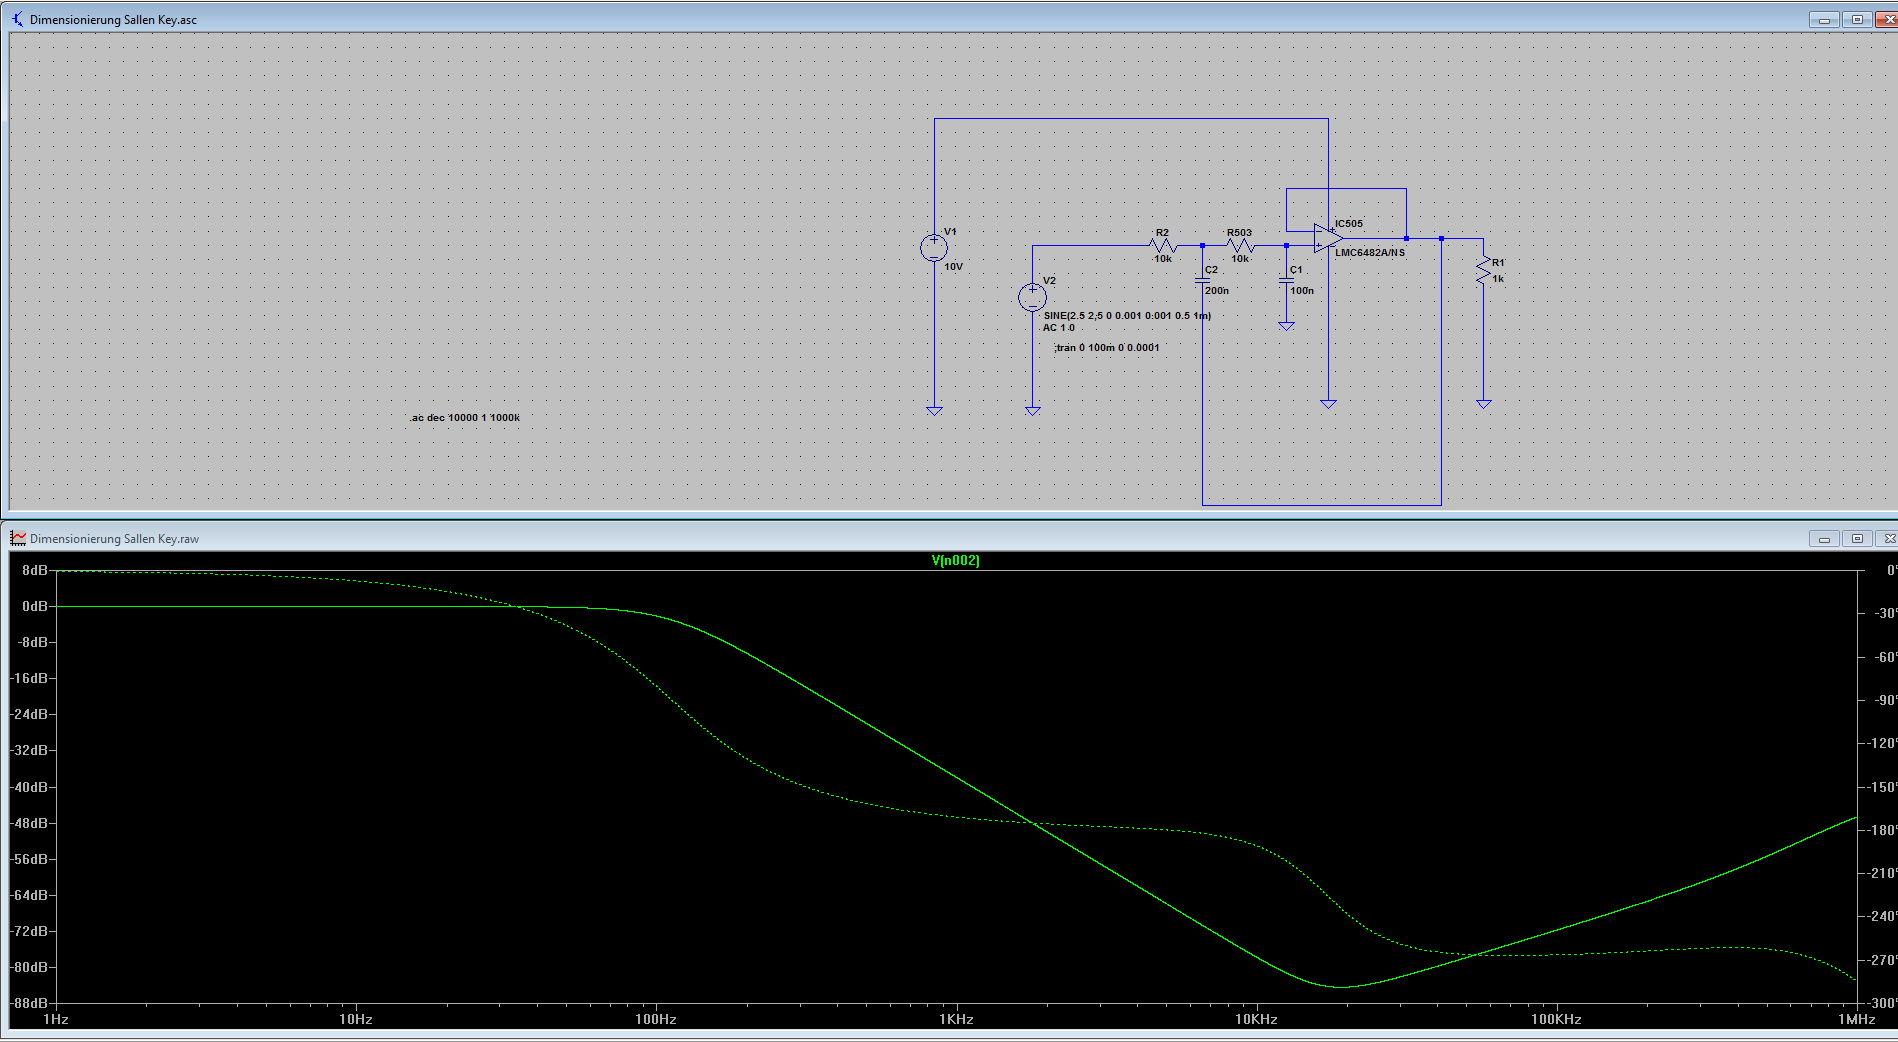Click the R503 resistor symbol
This screenshot has width=1898, height=1042.
click(x=1240, y=245)
